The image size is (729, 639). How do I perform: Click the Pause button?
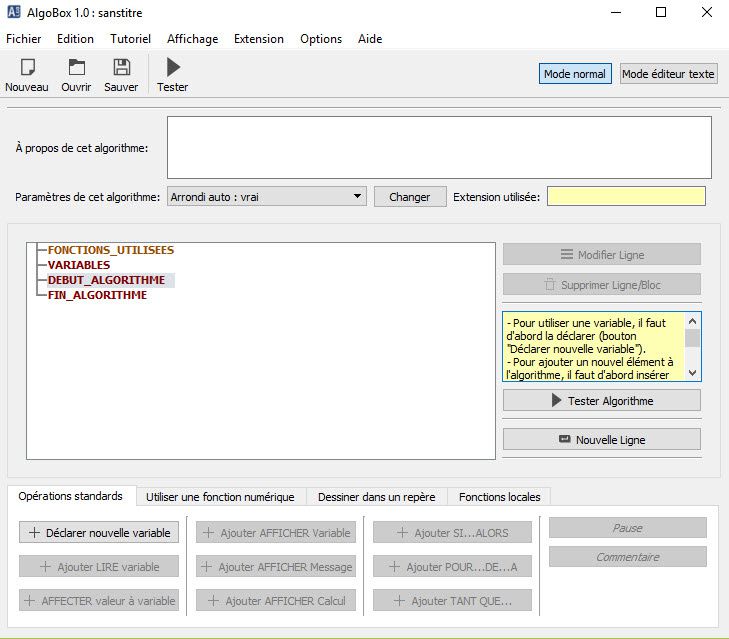pyautogui.click(x=628, y=528)
